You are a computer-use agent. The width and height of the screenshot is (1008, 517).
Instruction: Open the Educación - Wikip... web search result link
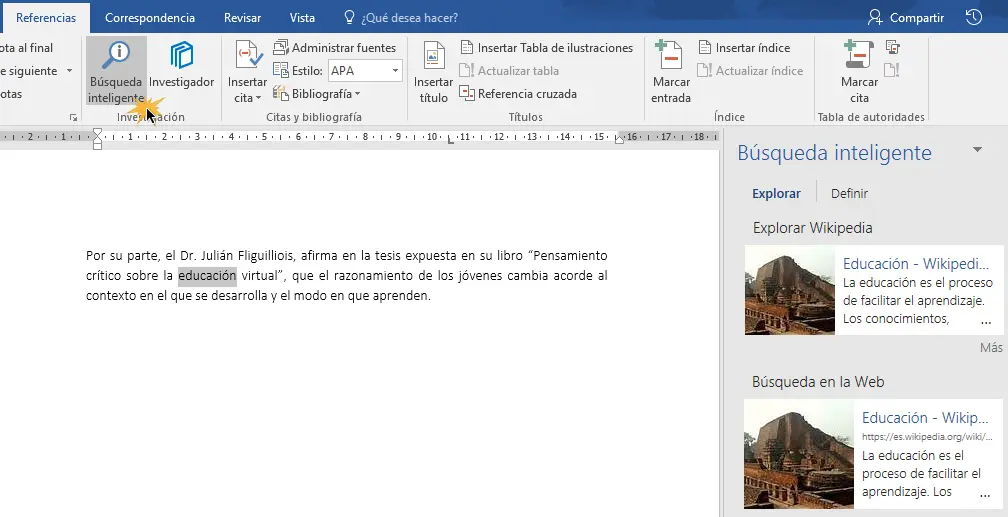click(925, 417)
